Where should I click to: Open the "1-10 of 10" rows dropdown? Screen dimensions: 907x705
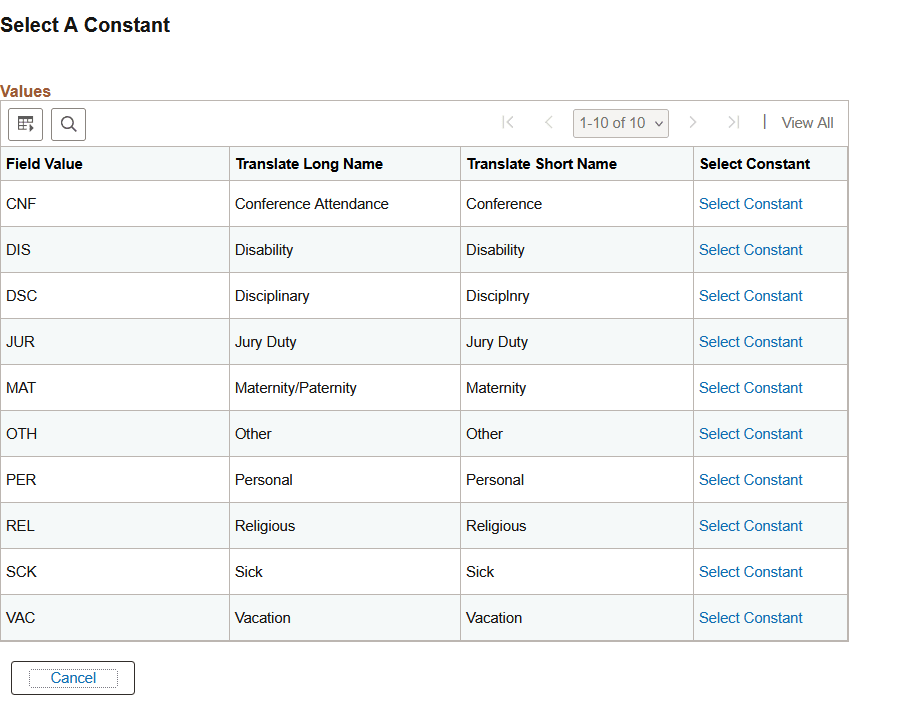[620, 122]
